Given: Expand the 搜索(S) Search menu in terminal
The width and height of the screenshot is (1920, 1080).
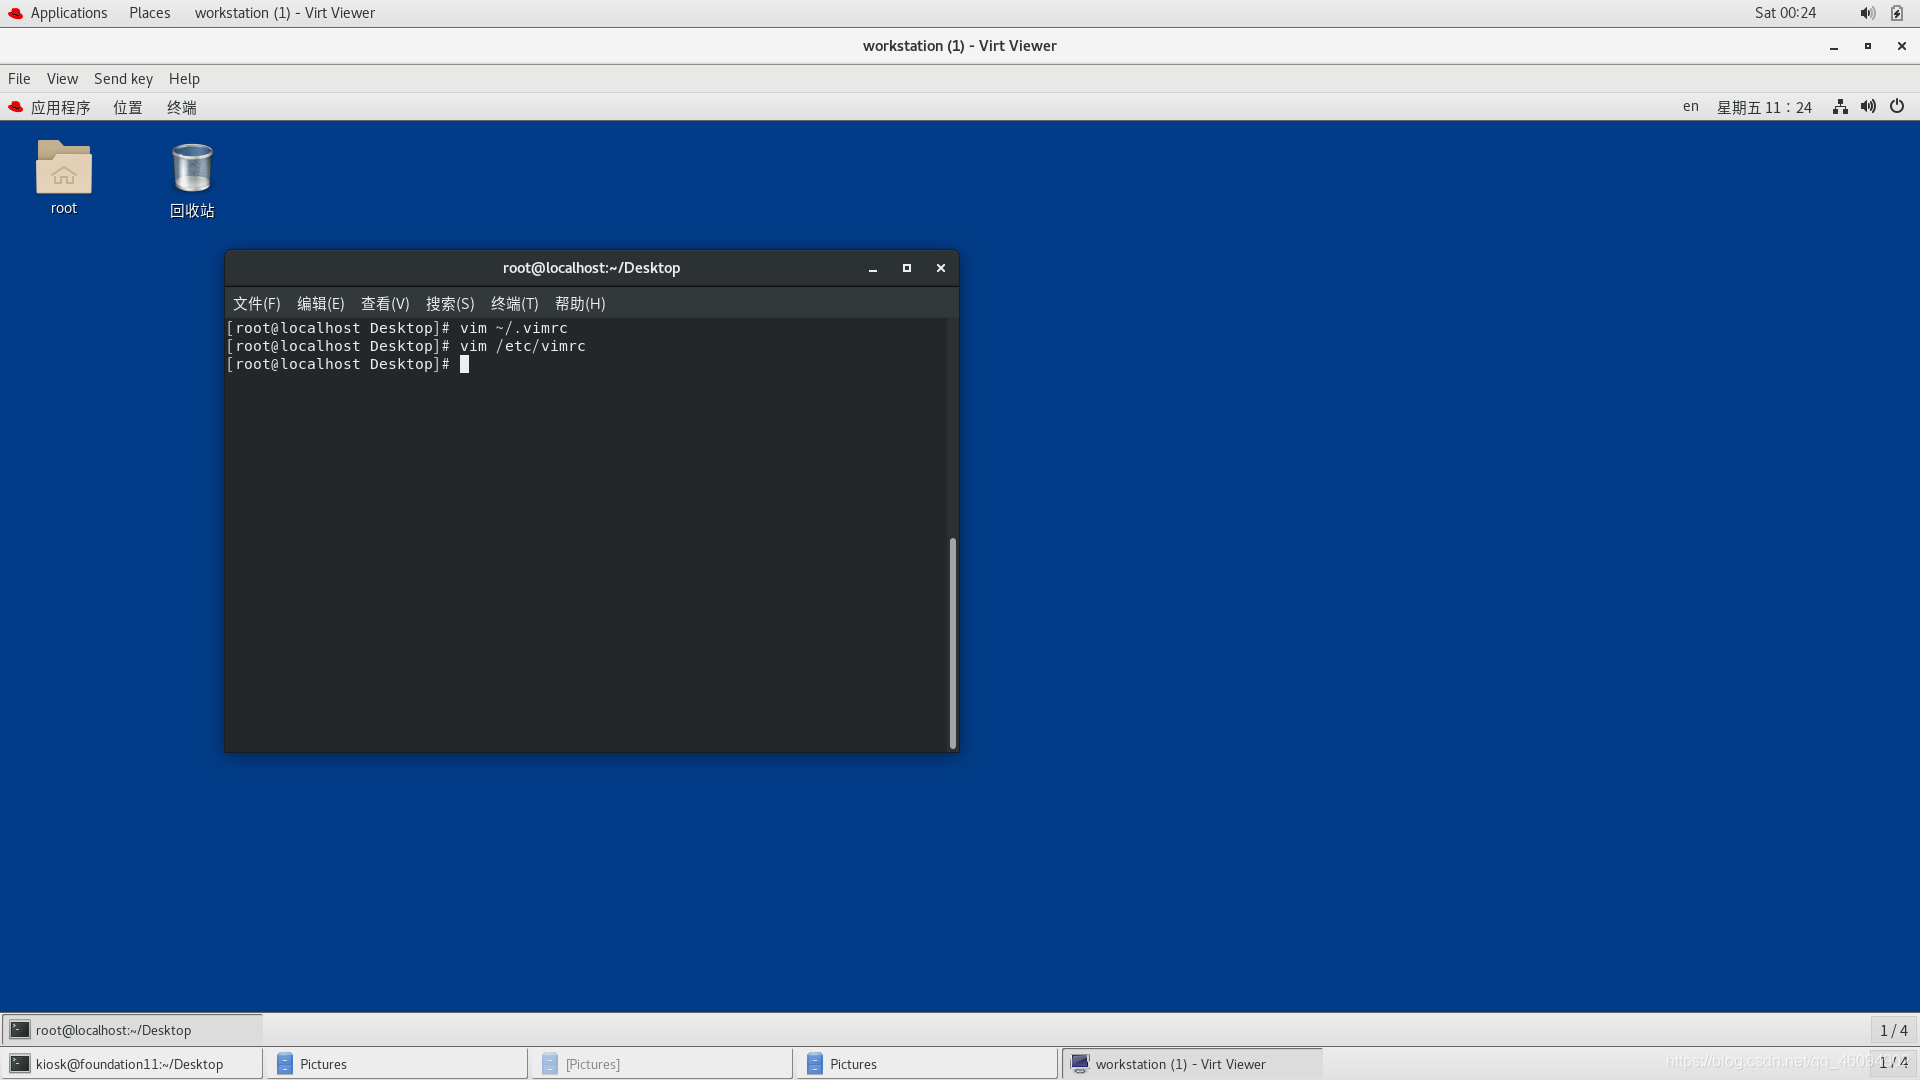Looking at the screenshot, I should [x=448, y=303].
